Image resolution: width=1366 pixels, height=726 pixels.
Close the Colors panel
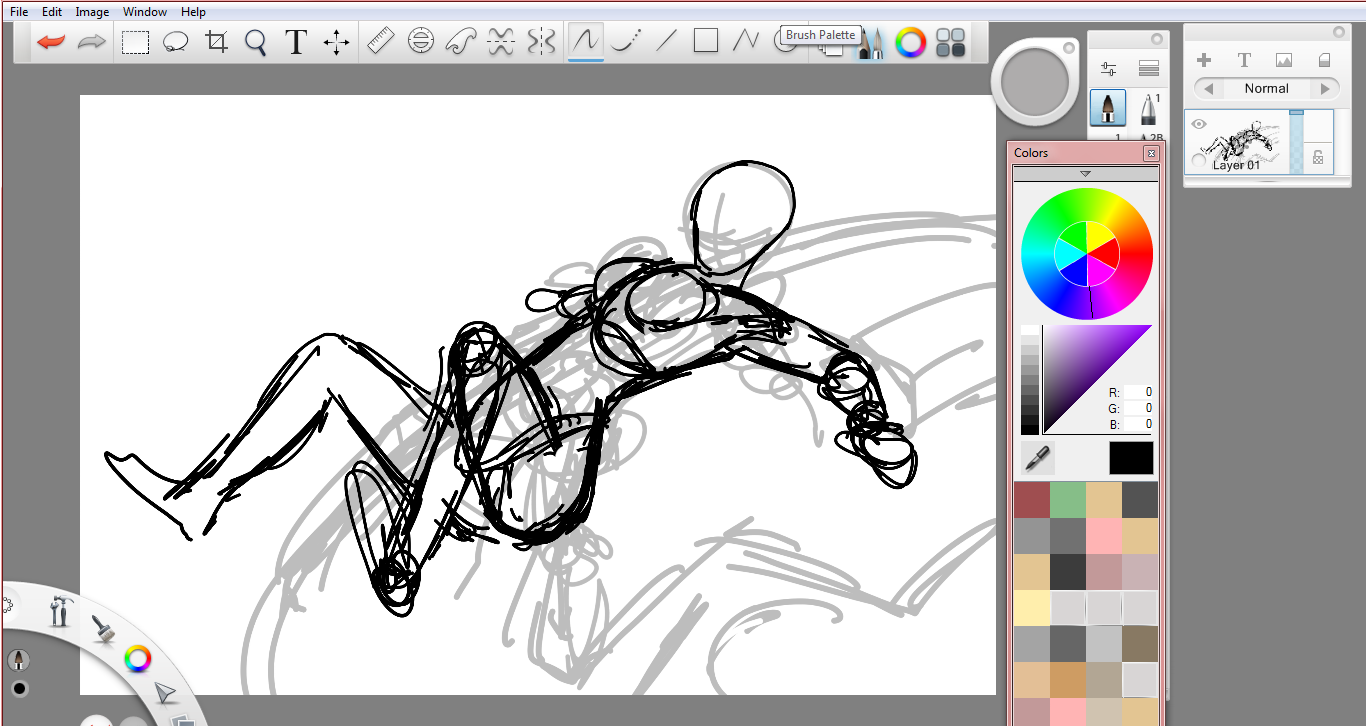(1151, 153)
